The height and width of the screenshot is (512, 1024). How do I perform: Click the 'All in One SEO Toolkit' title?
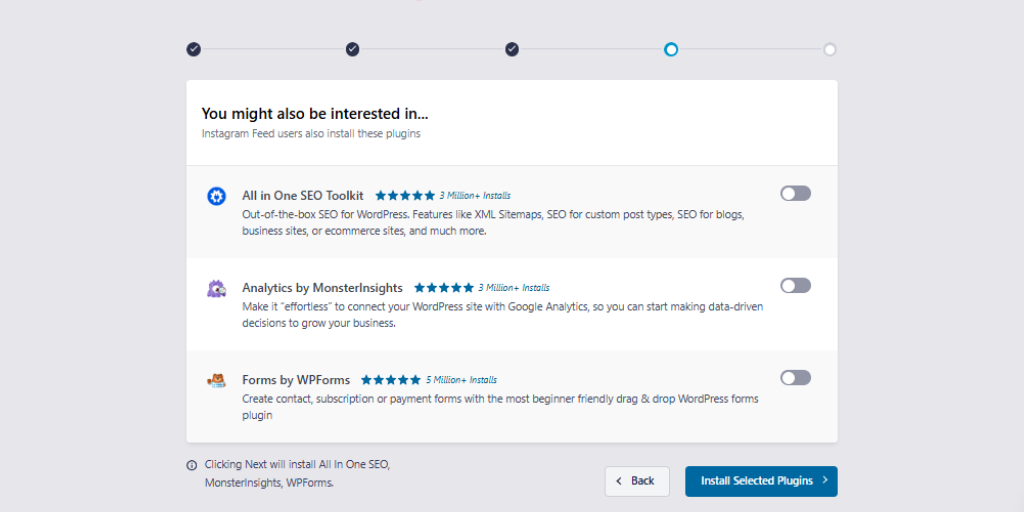303,195
